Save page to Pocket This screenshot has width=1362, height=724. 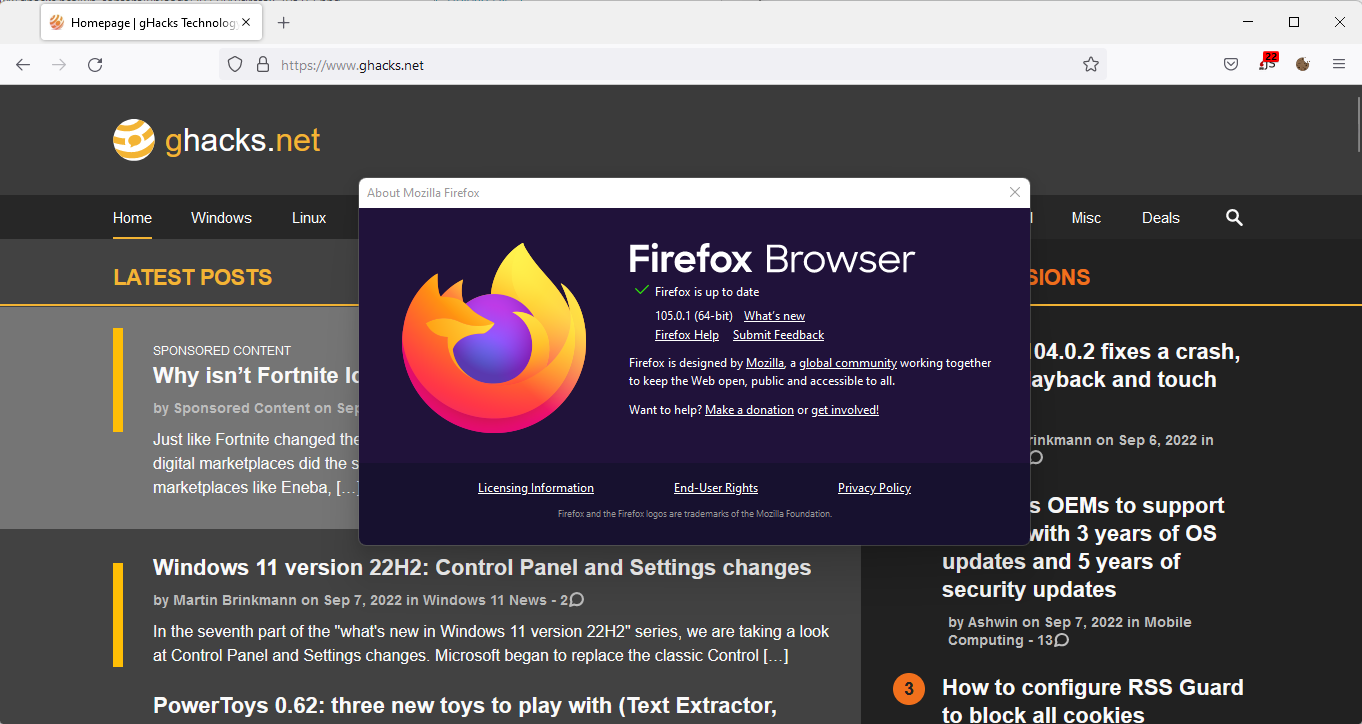pyautogui.click(x=1231, y=65)
